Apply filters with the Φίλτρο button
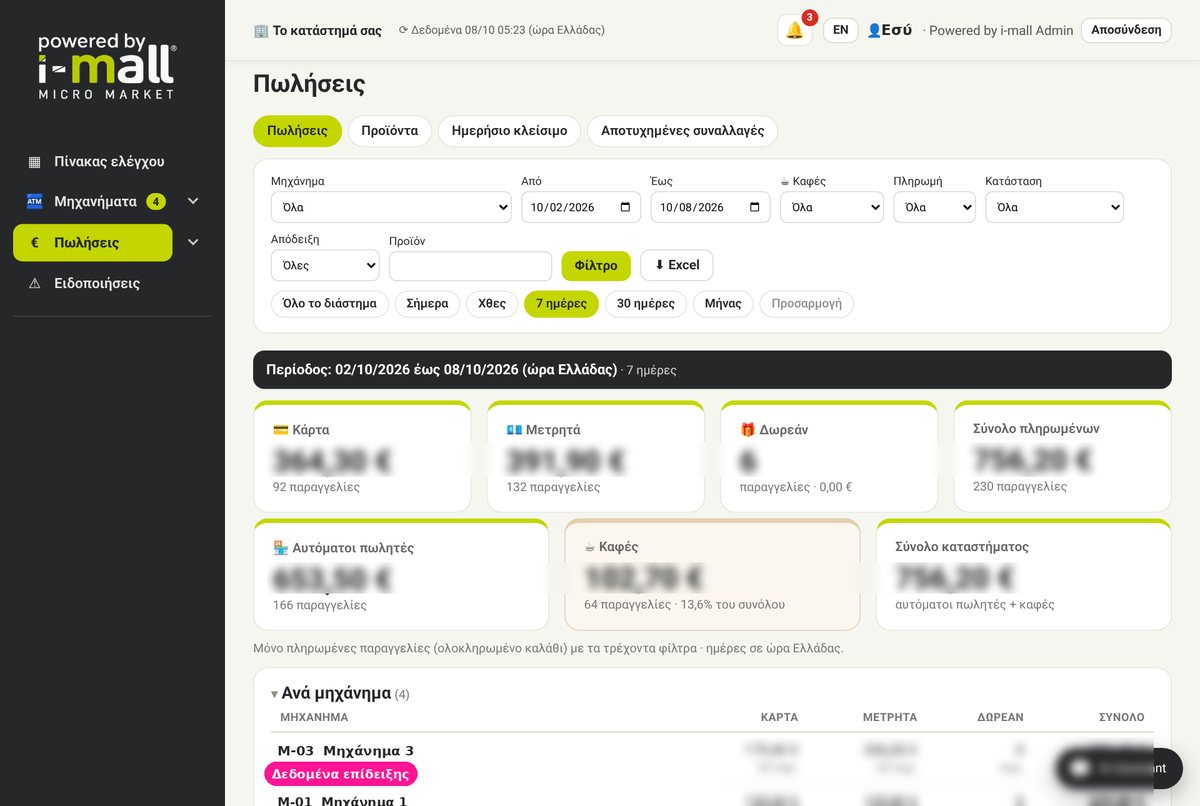This screenshot has width=1200, height=806. [x=596, y=265]
